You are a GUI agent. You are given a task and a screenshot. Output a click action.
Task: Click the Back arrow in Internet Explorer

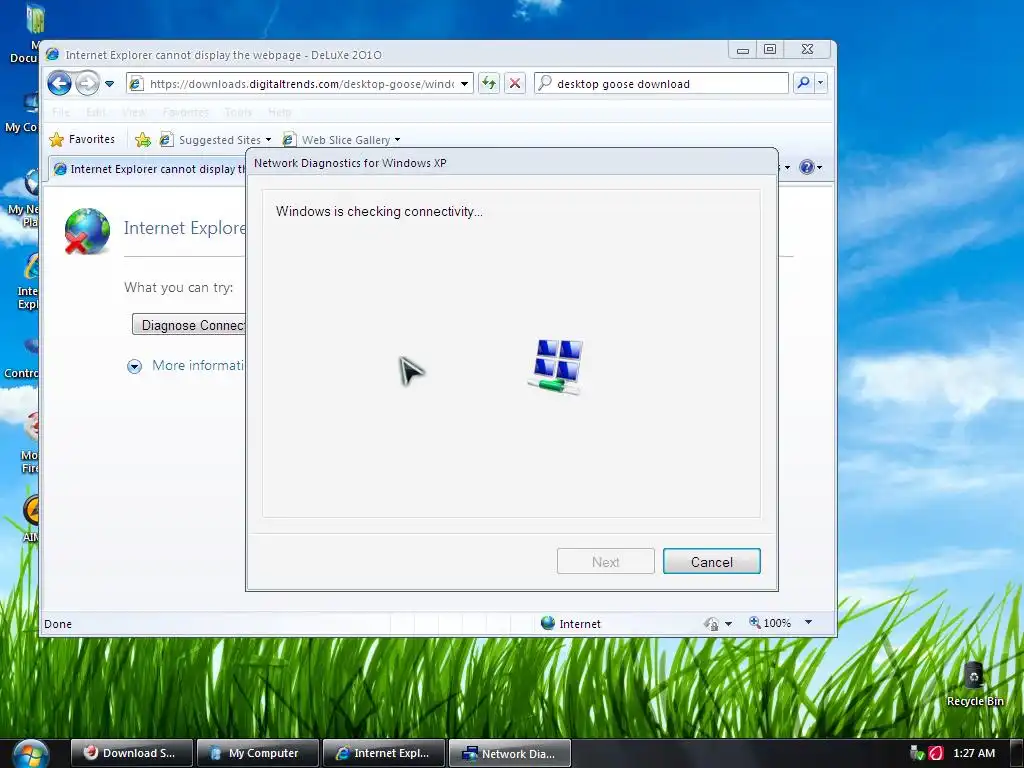59,84
